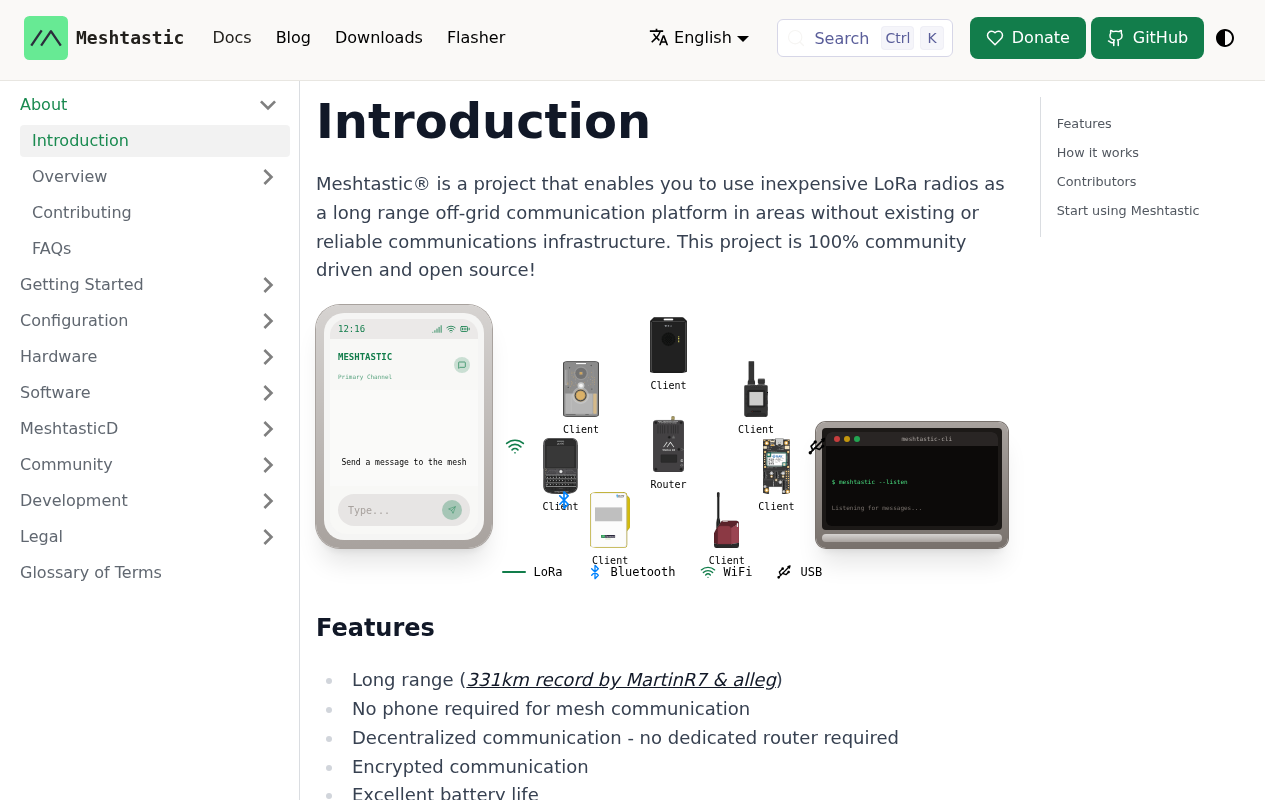Click the red antenna client device

coord(726,520)
